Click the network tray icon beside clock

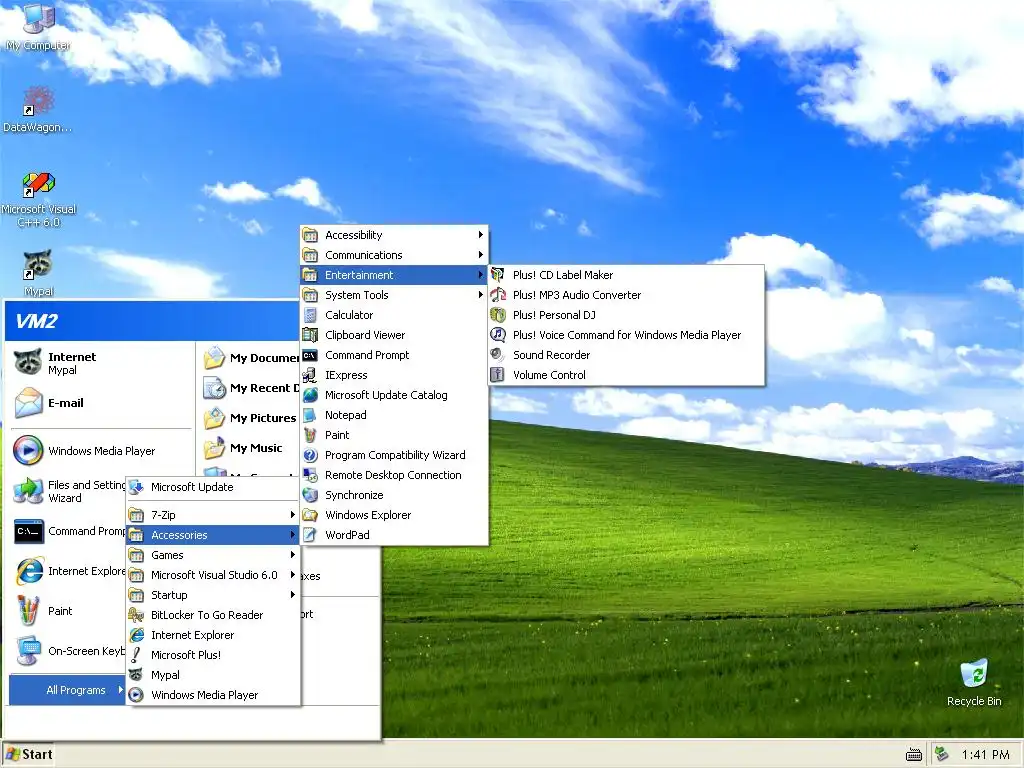pos(941,754)
